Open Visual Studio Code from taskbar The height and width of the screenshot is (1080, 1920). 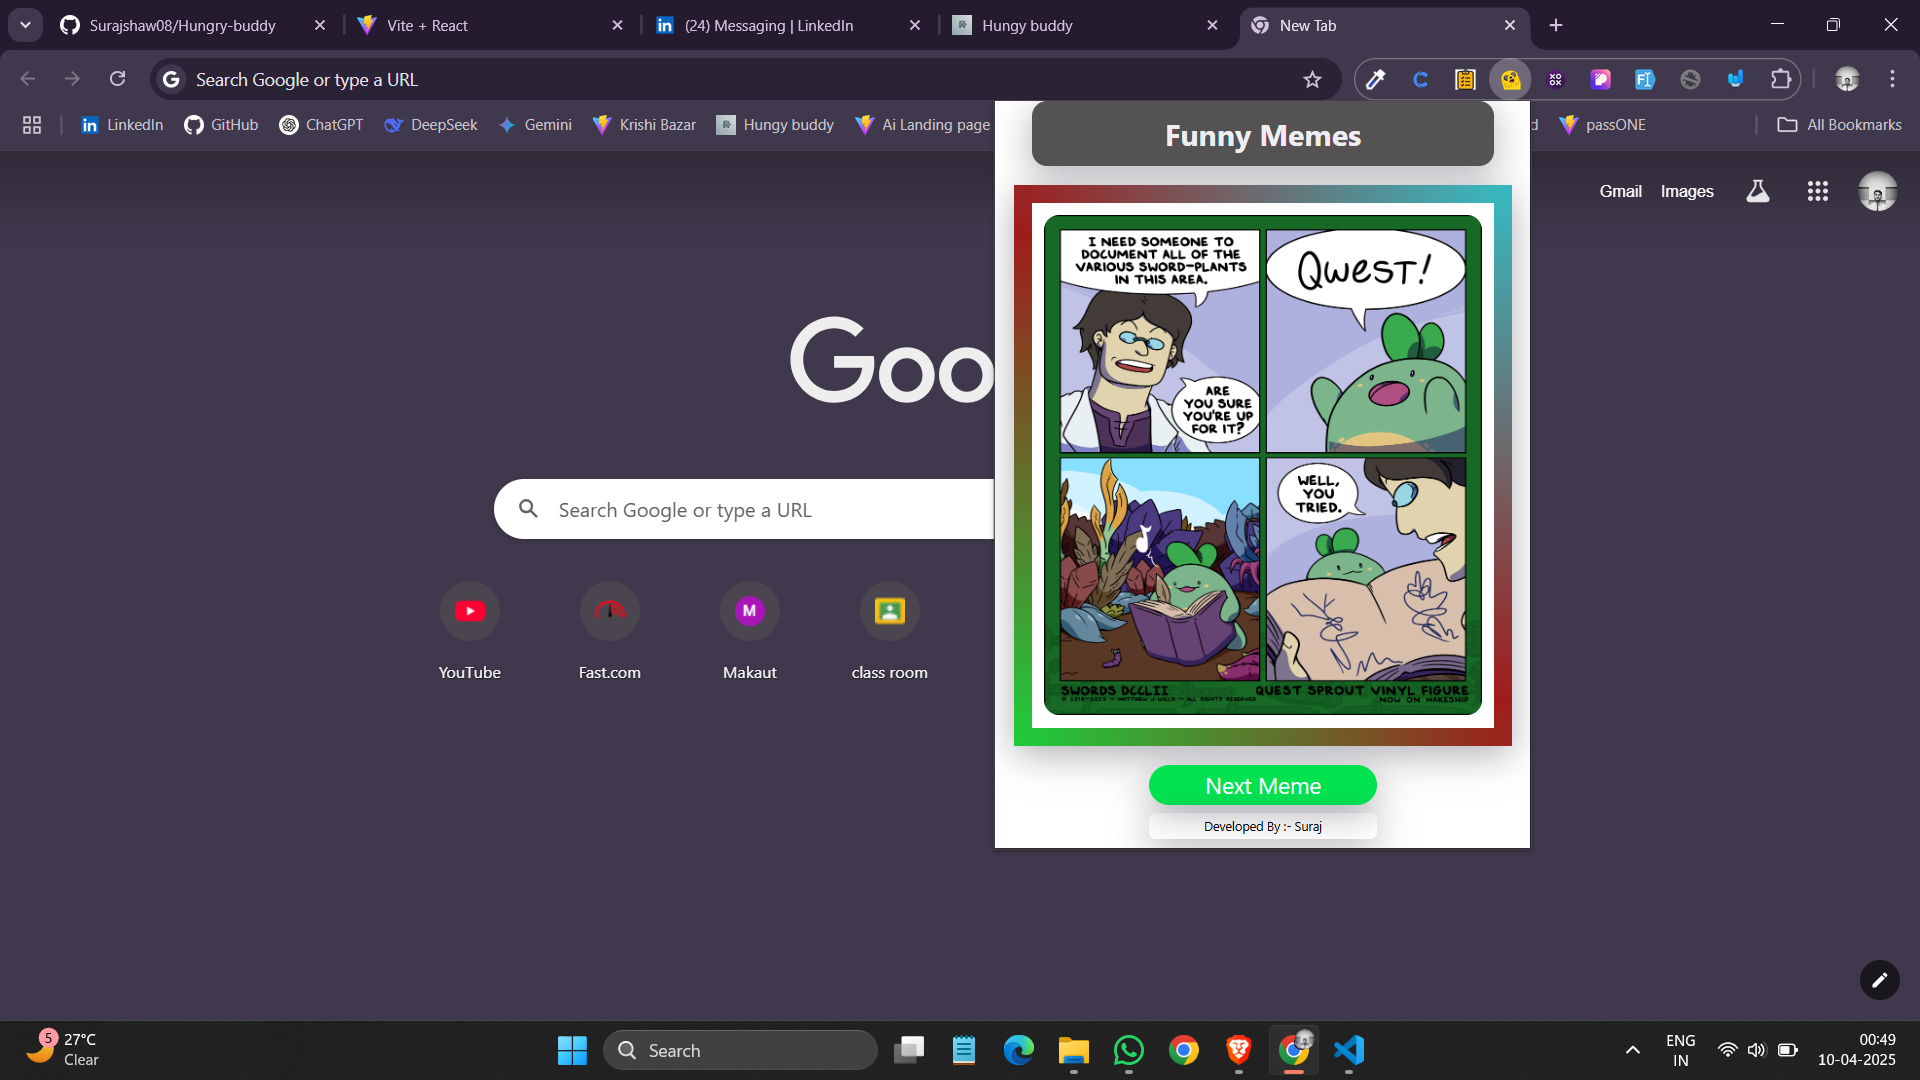[x=1348, y=1050]
